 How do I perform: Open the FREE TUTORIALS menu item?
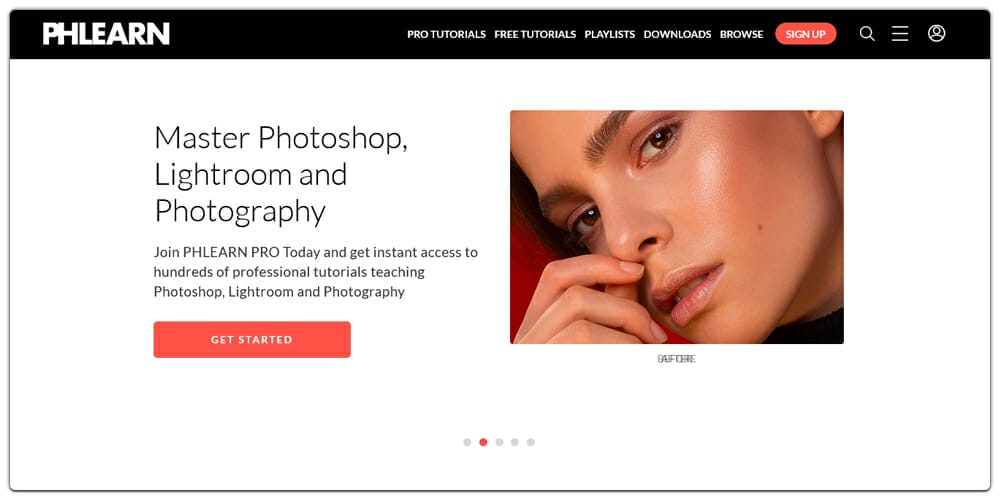coord(535,34)
